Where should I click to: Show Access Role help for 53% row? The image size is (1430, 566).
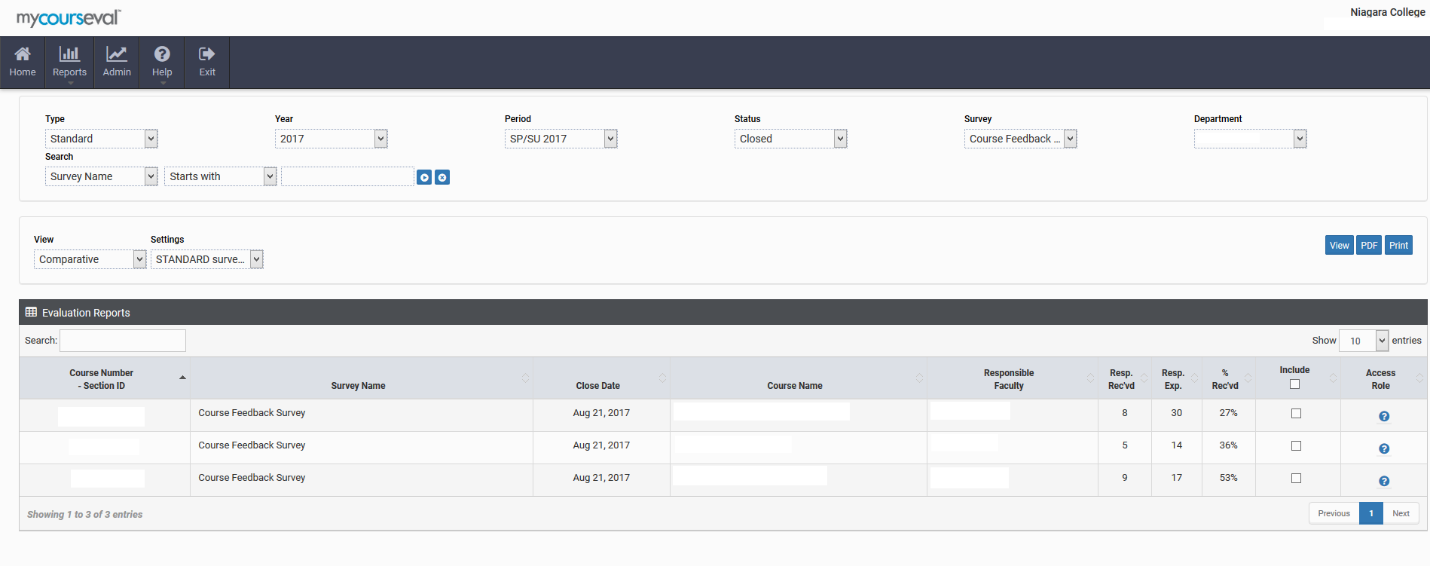click(x=1384, y=481)
